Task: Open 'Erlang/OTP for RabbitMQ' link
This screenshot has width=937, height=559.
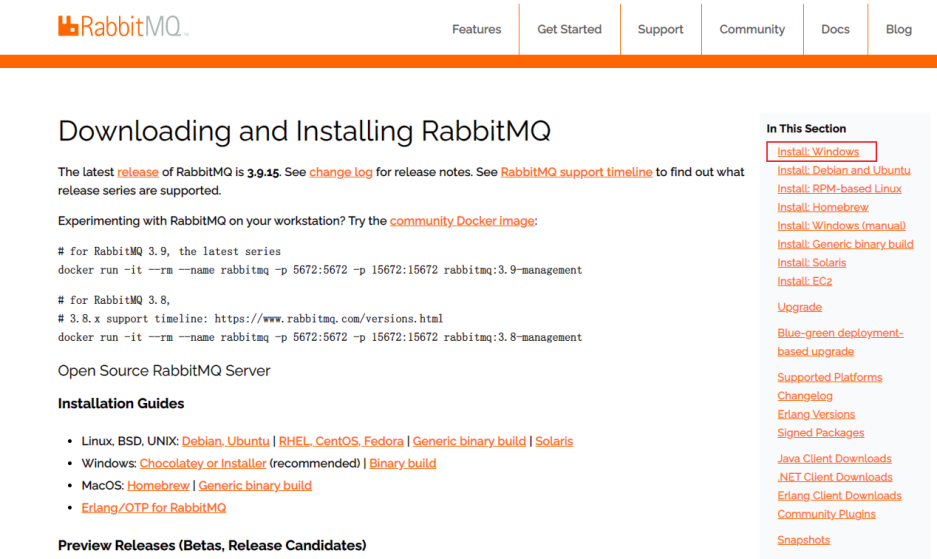Action: (x=154, y=508)
